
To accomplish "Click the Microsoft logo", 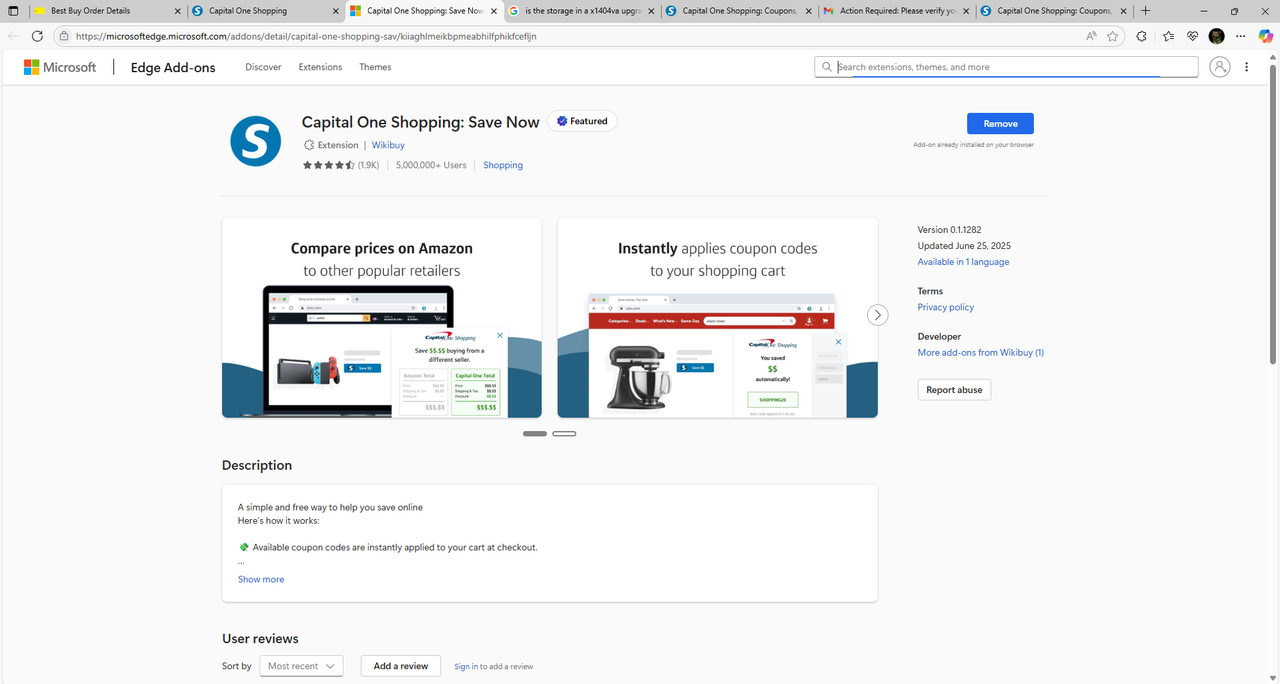I will (x=60, y=67).
